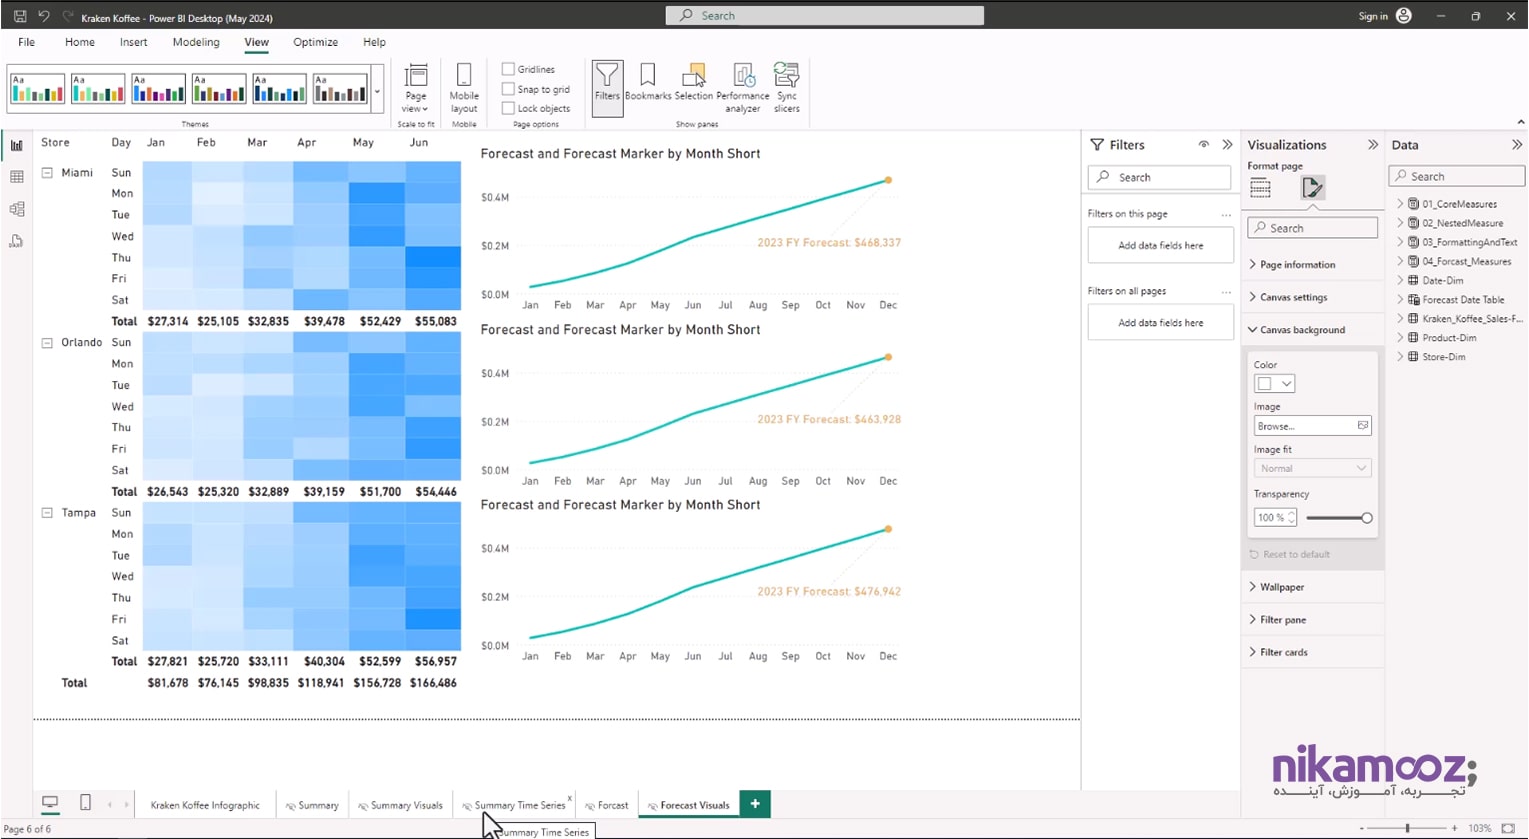Expand 01_CoreMeasures table in Data pane
1529x839 pixels.
pyautogui.click(x=1400, y=204)
